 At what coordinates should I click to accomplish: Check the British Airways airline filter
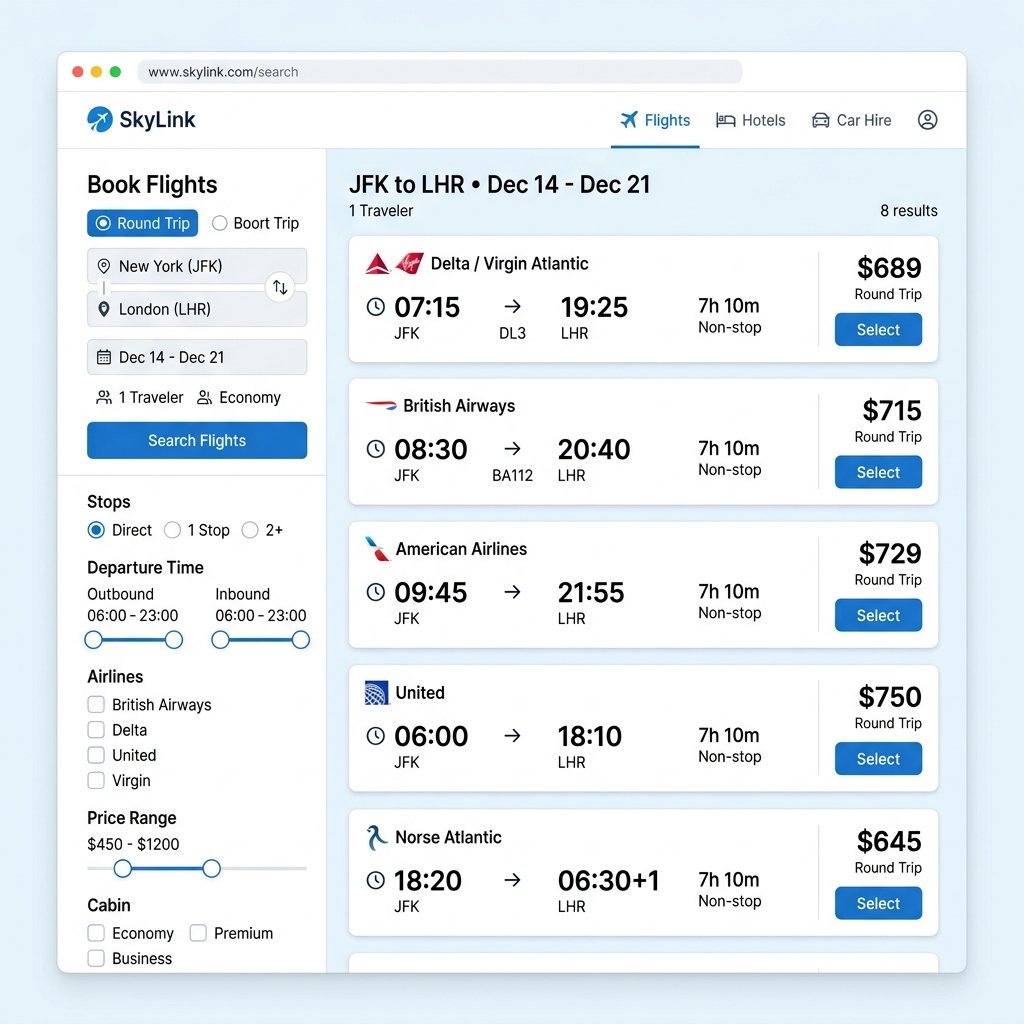[x=96, y=705]
